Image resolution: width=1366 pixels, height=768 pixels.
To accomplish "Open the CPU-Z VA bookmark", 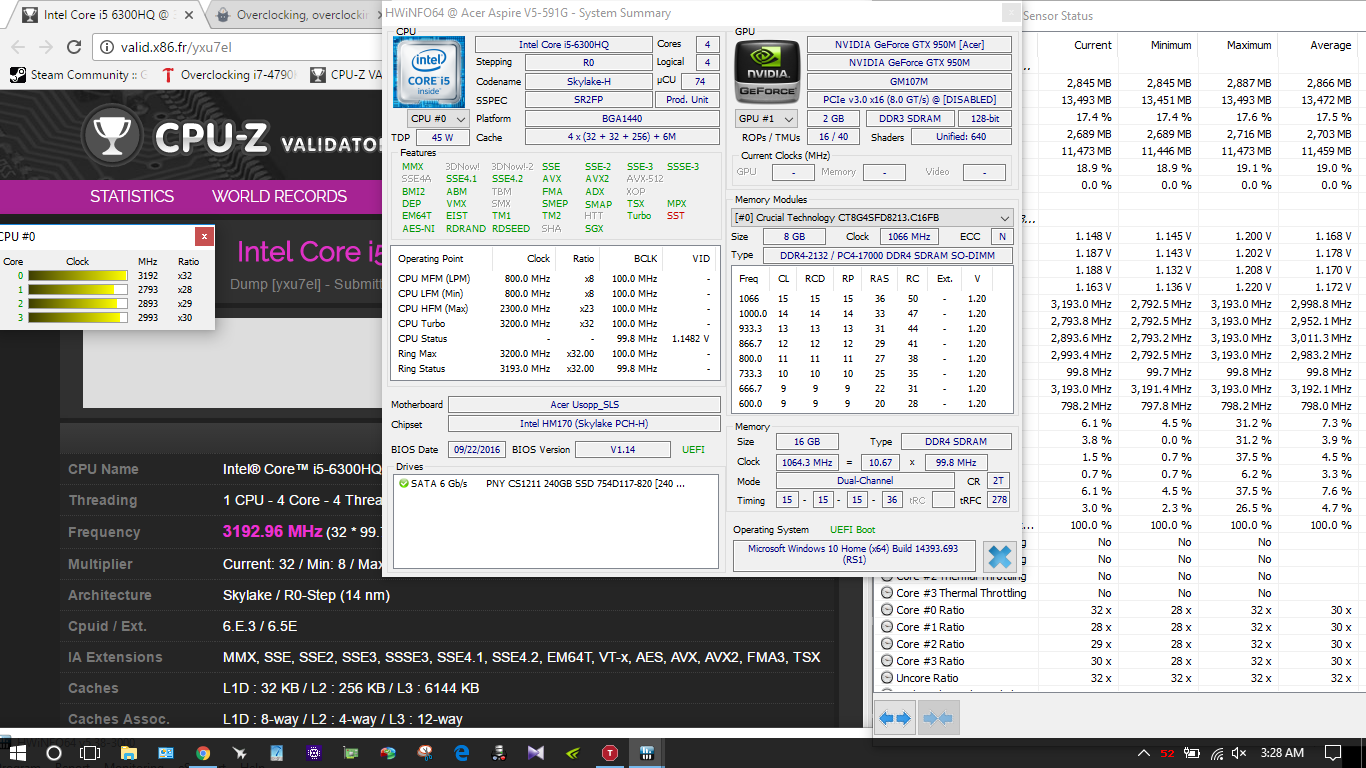I will (x=345, y=74).
